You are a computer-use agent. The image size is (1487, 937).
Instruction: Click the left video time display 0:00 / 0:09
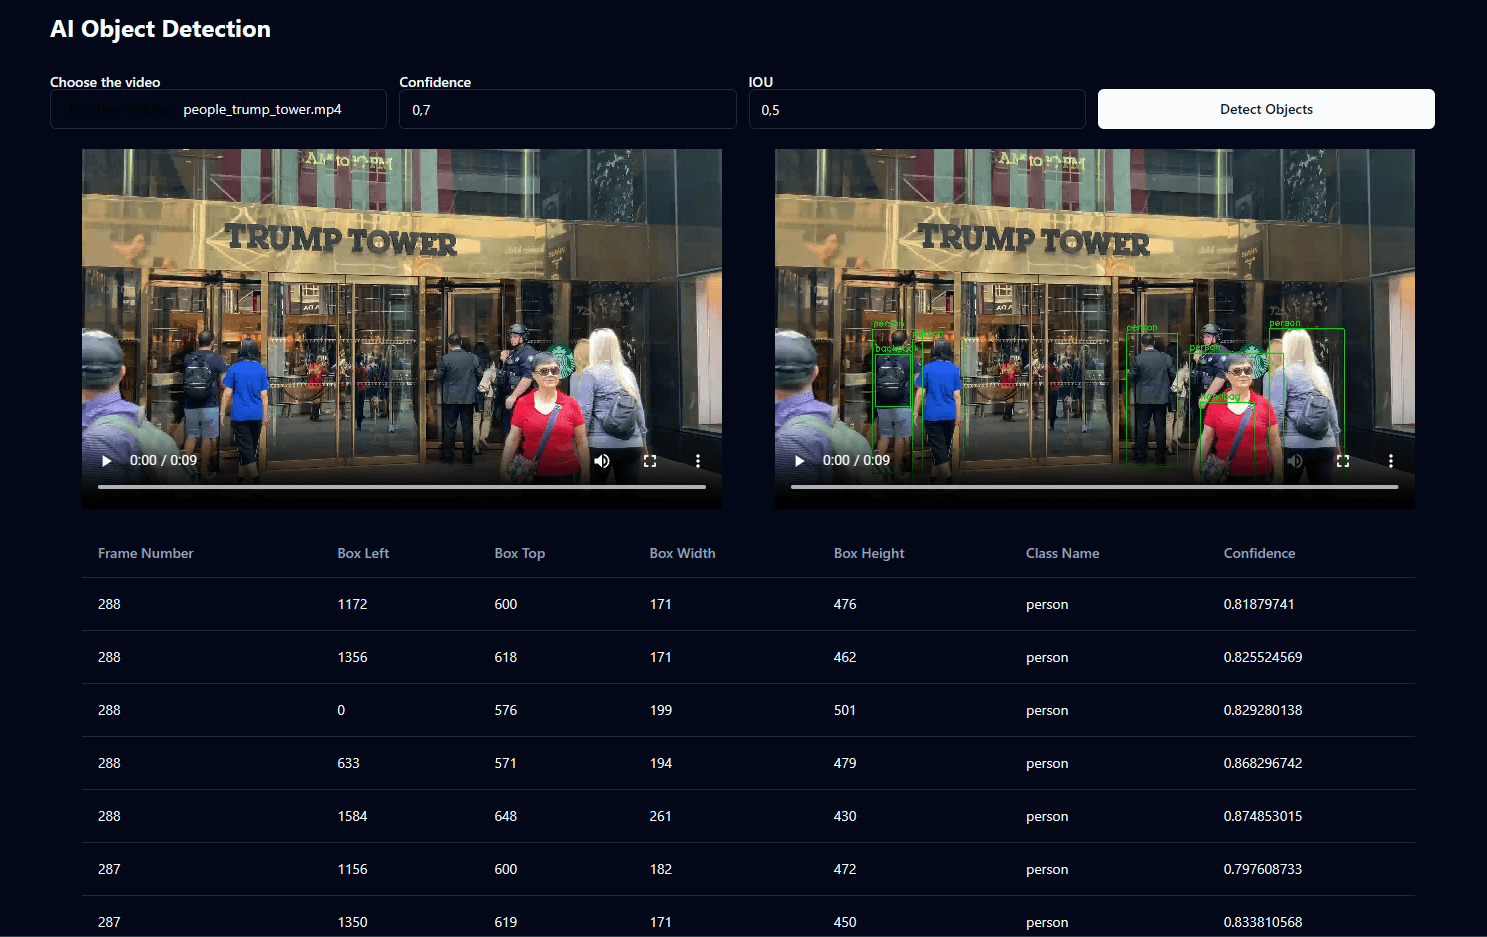click(163, 461)
